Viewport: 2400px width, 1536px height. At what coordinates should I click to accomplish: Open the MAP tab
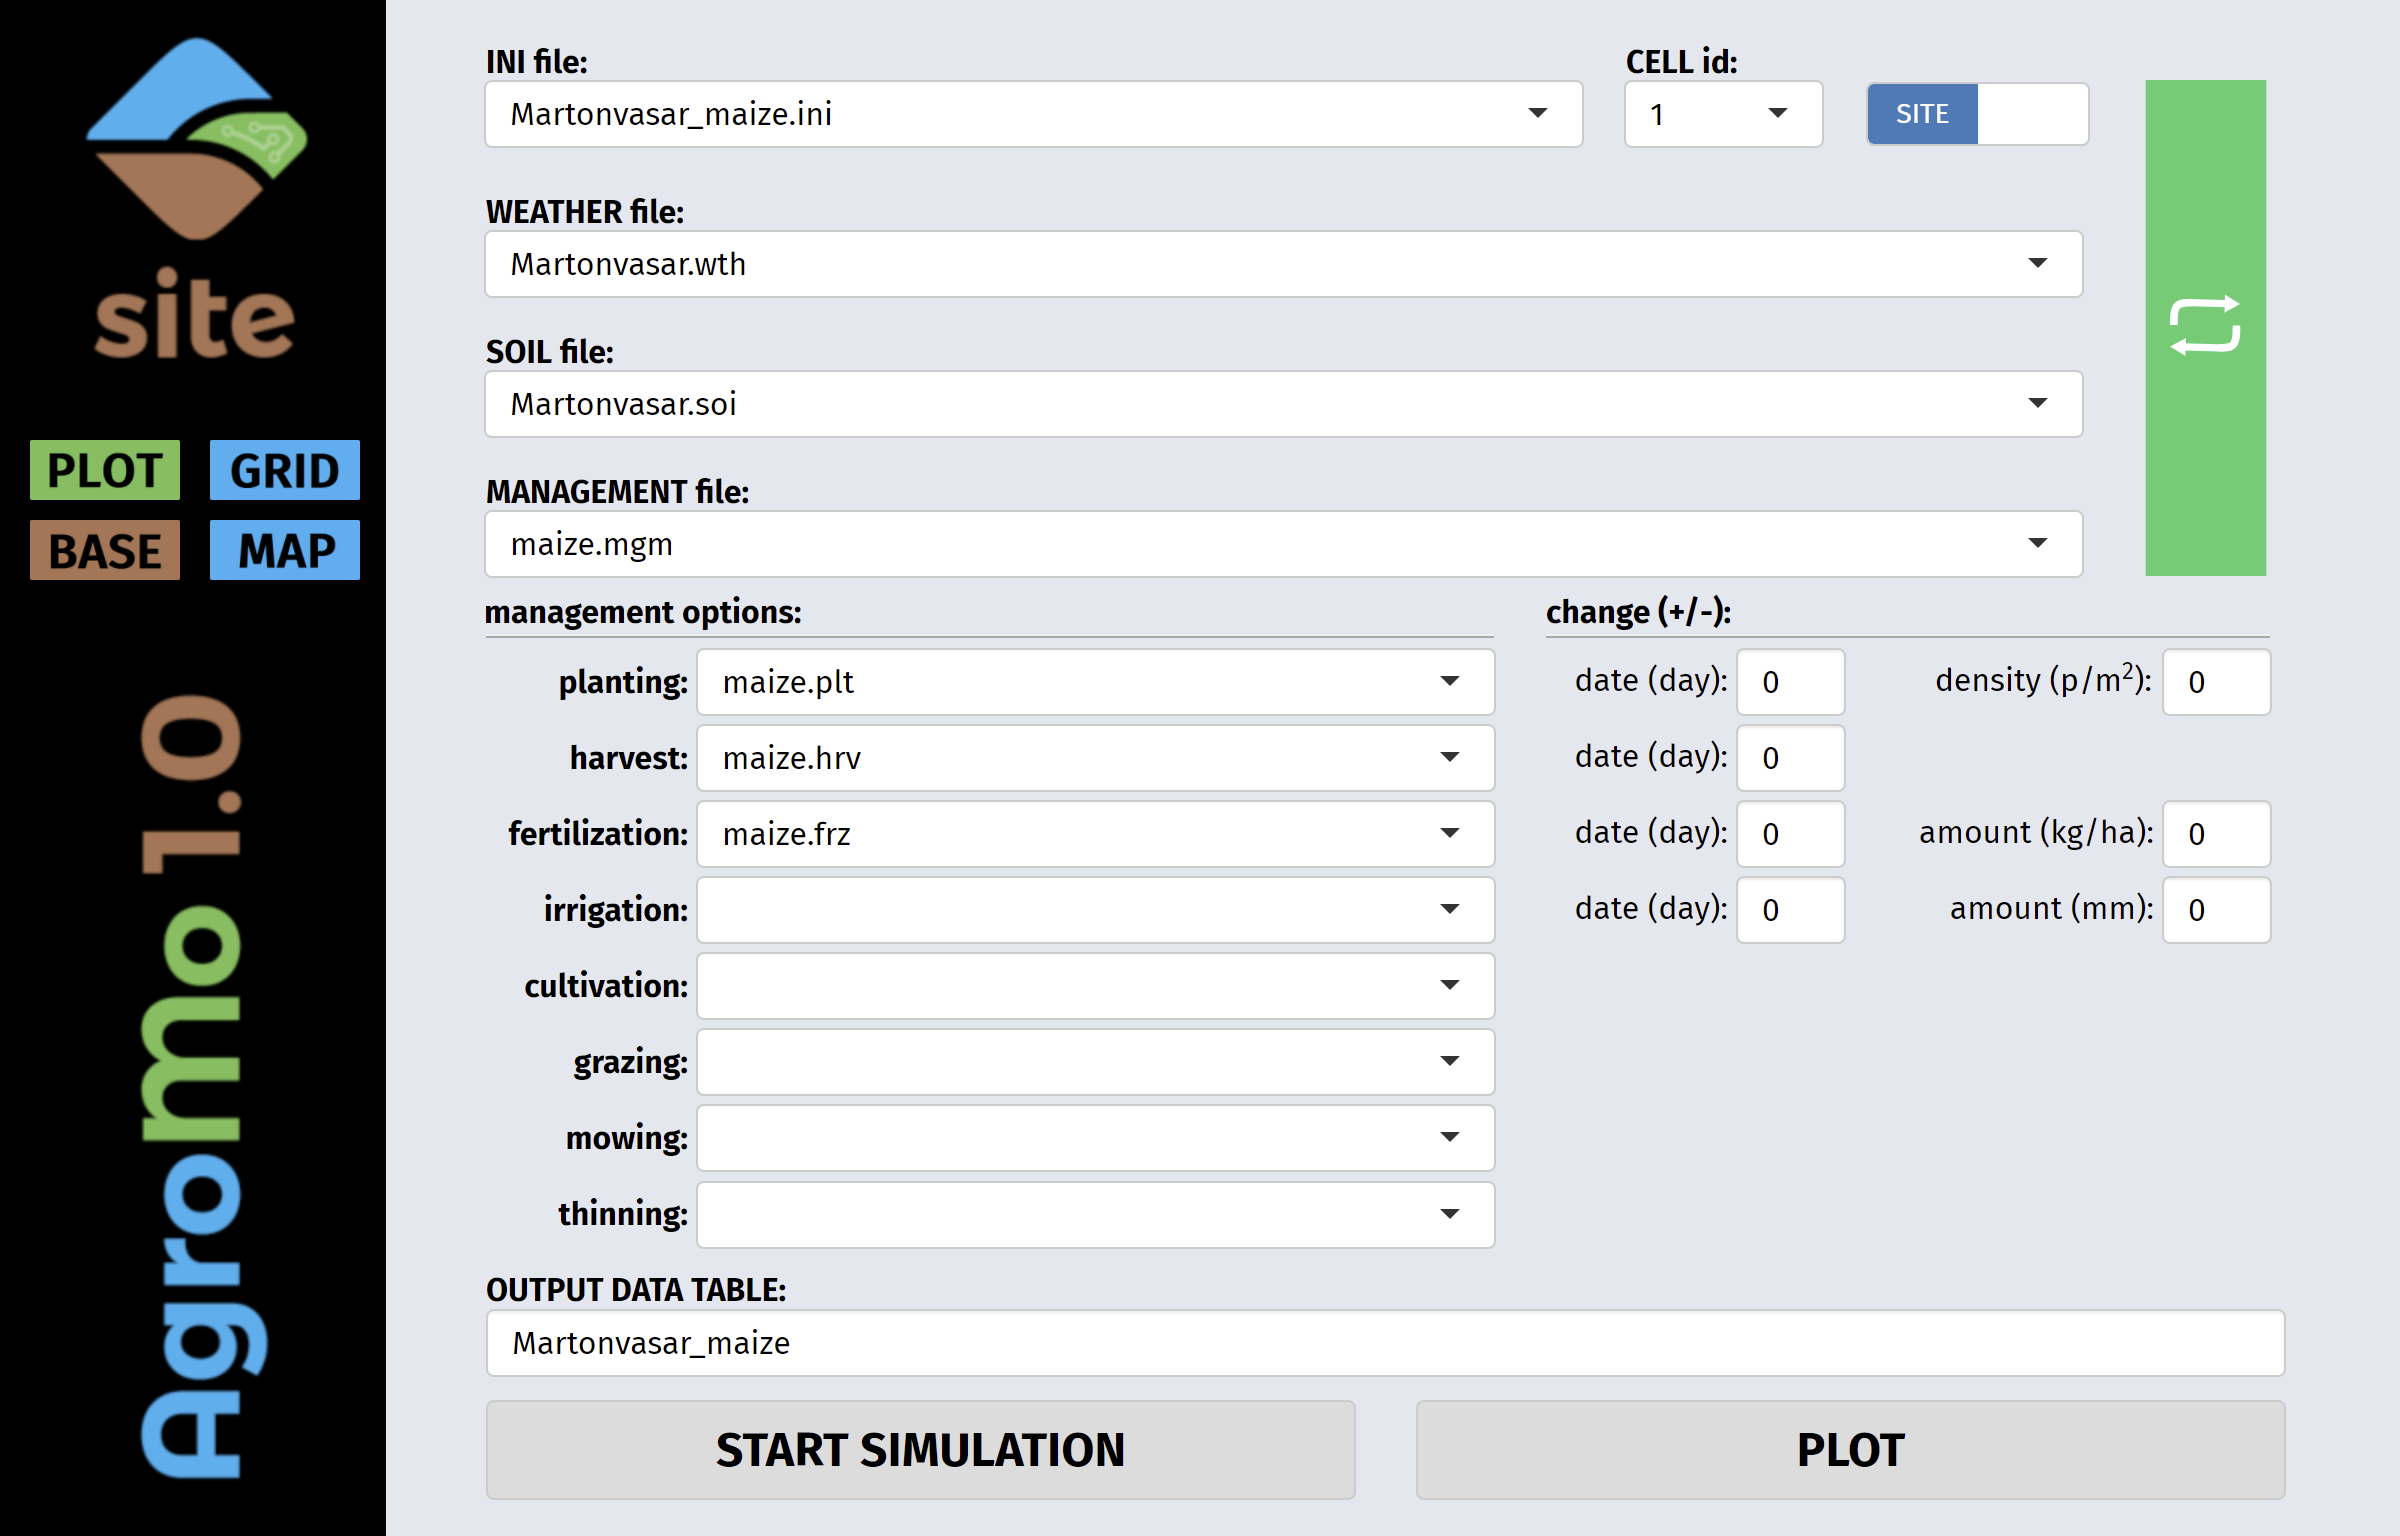click(285, 550)
